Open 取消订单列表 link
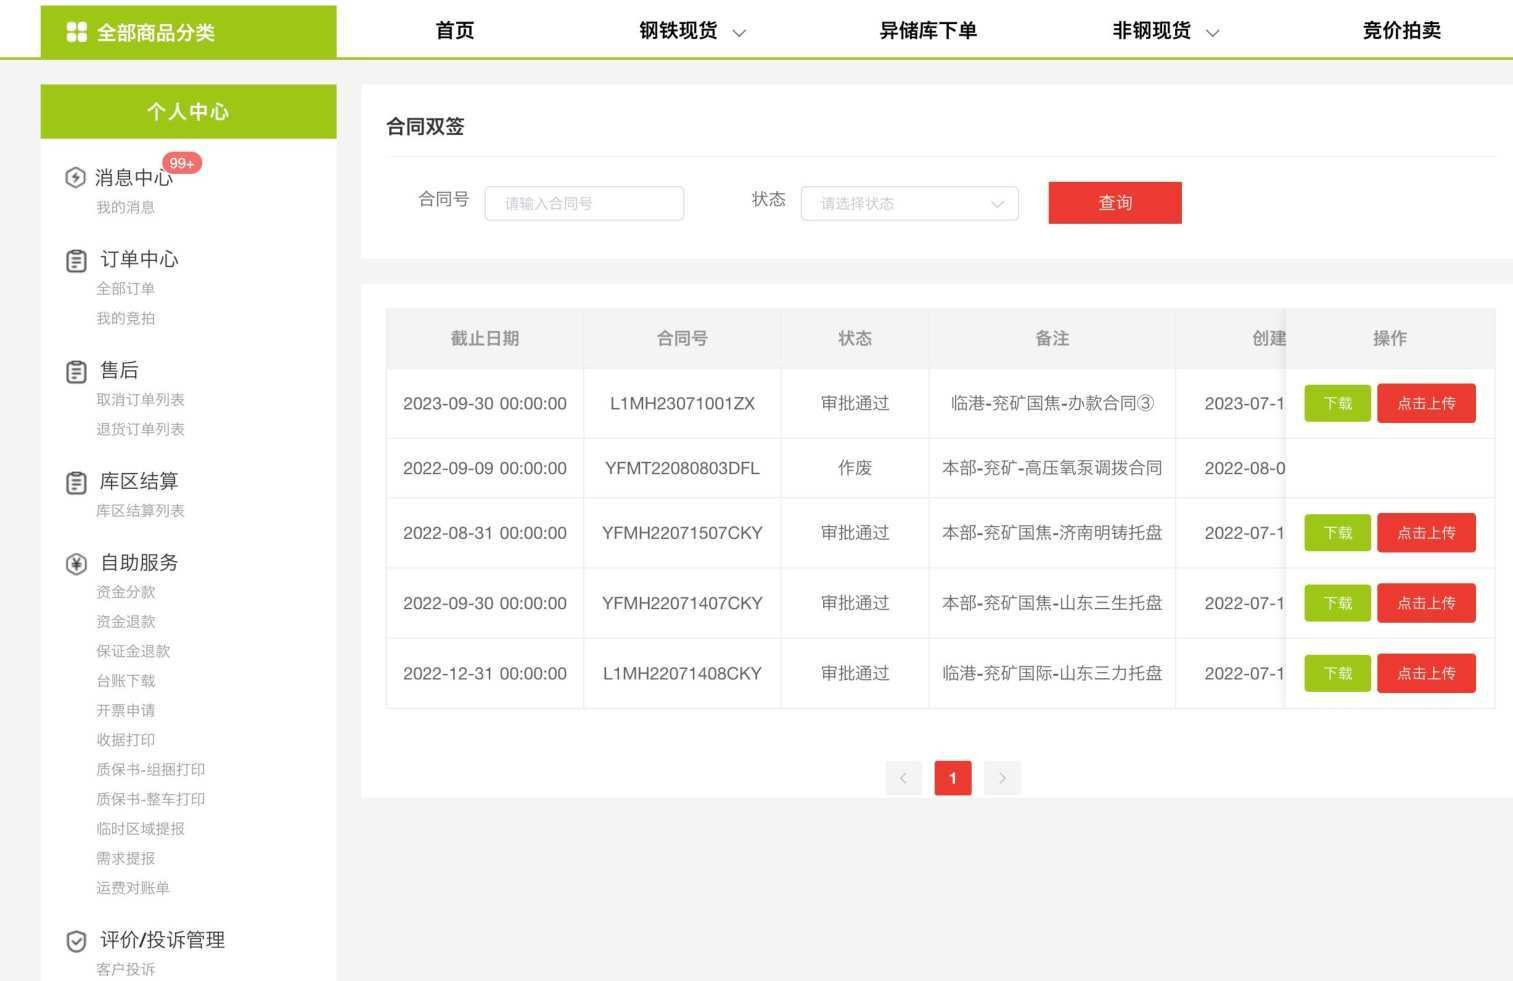Screen dimensions: 1513x981 [140, 400]
